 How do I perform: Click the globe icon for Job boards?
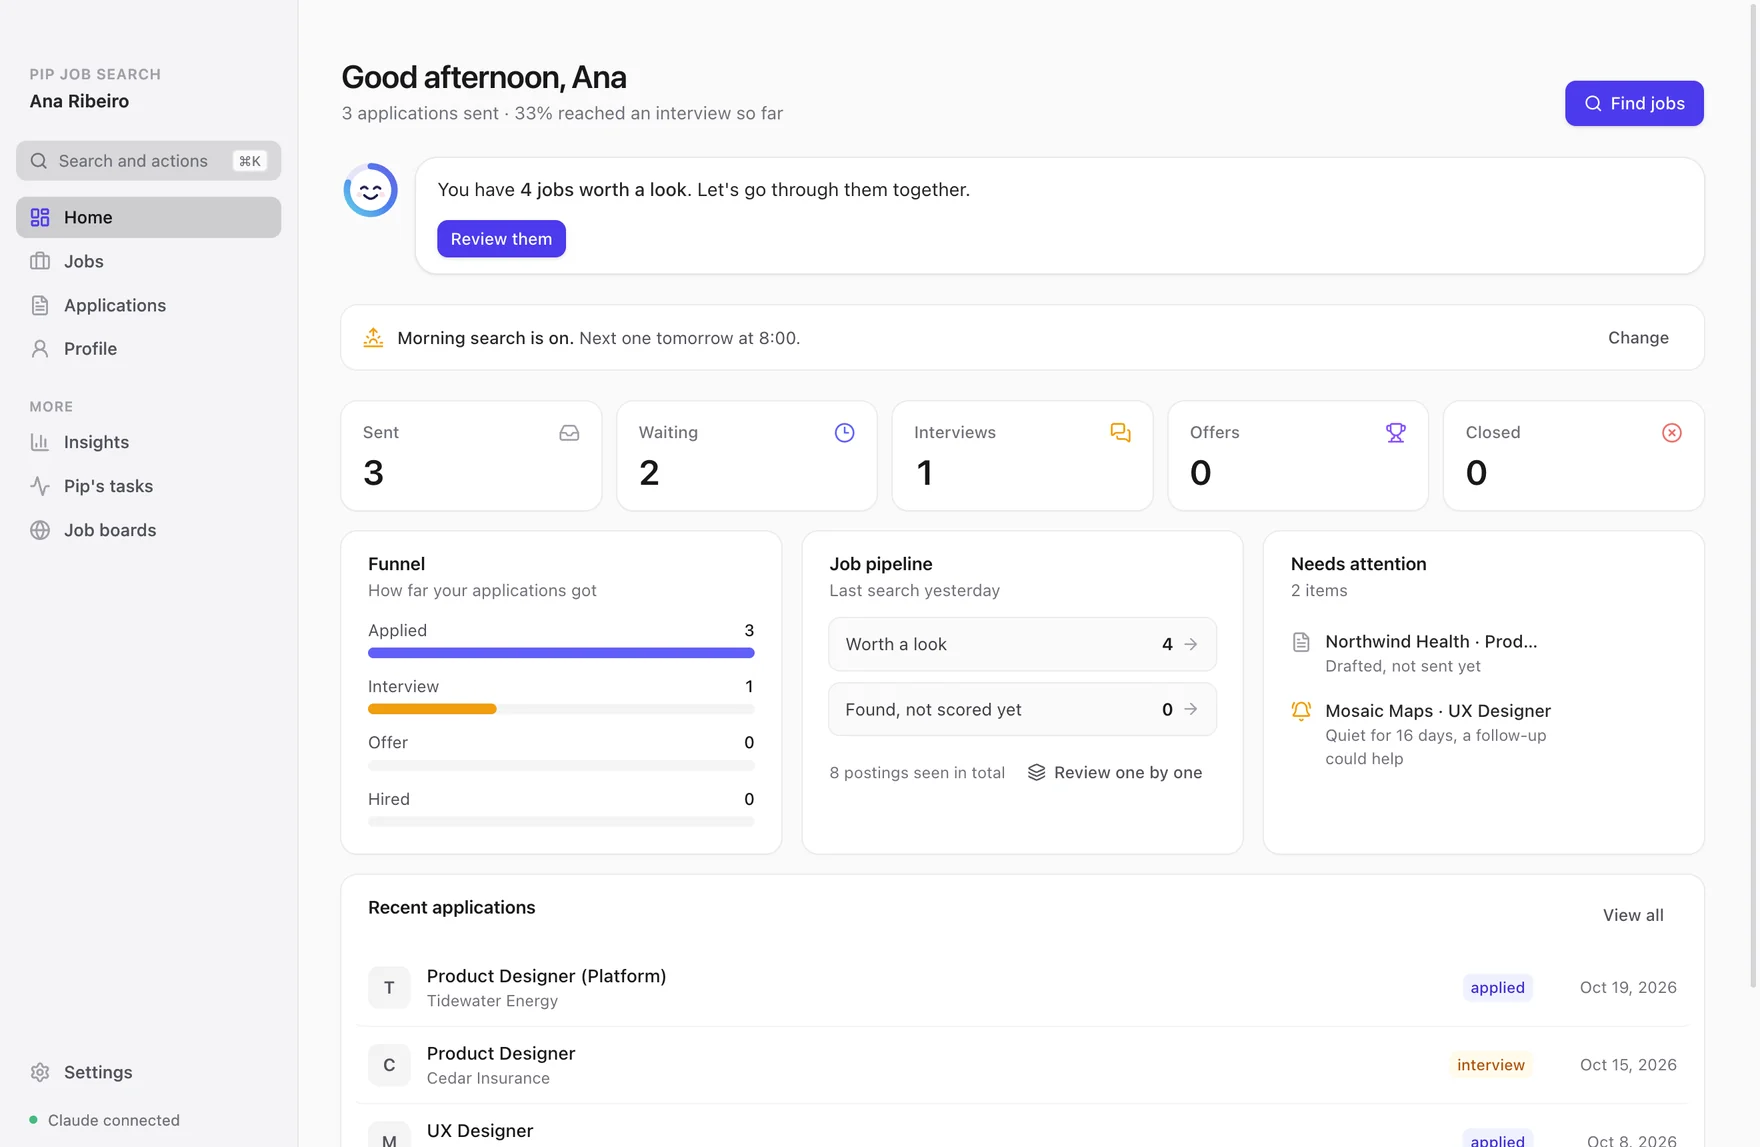click(40, 530)
